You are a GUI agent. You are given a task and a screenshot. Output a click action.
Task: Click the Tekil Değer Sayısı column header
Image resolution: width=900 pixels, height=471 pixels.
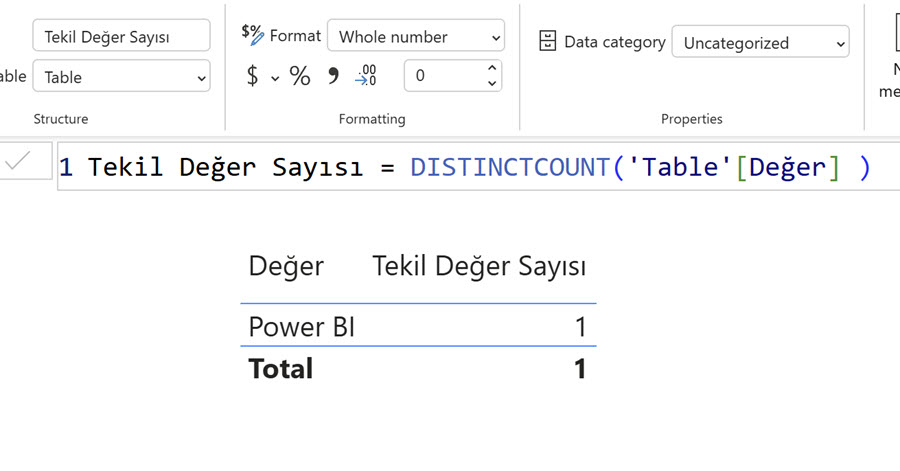coord(479,266)
